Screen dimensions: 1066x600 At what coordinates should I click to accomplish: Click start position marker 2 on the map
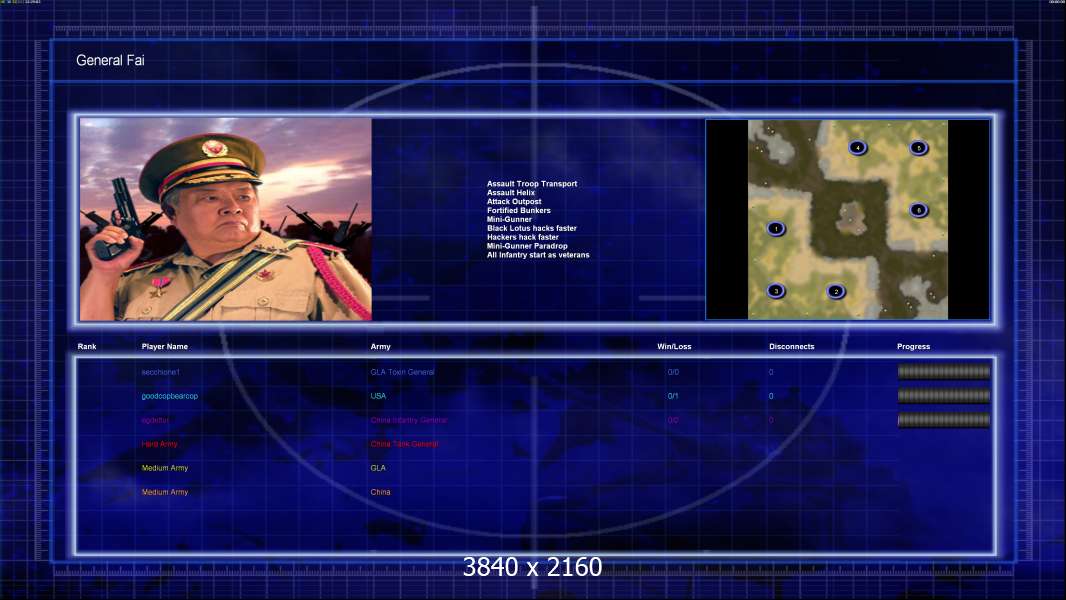[x=836, y=292]
